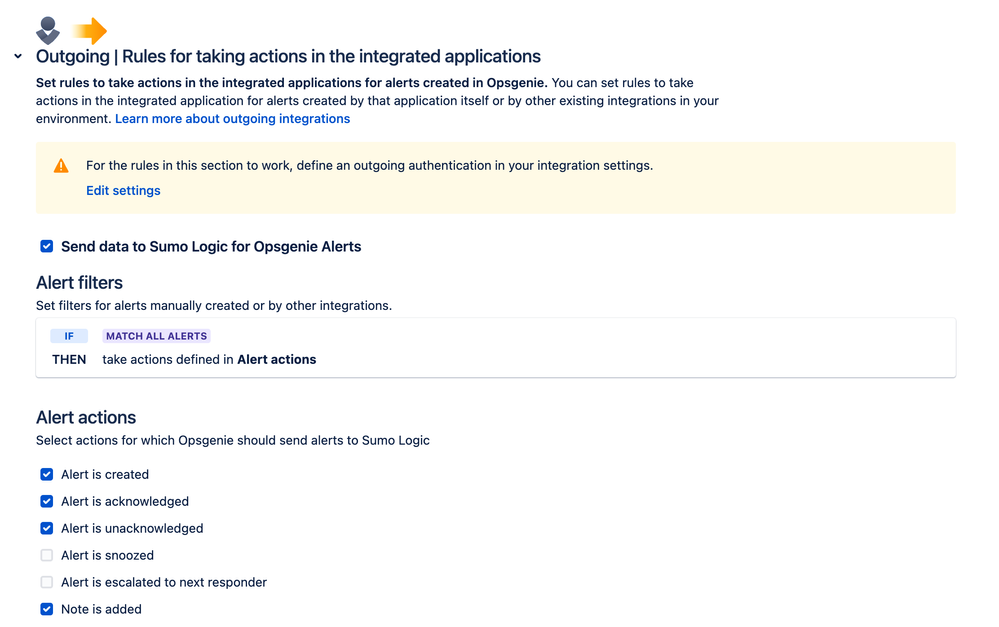Click the Alert filters heading
Viewport: 999px width, 627px height.
[79, 283]
